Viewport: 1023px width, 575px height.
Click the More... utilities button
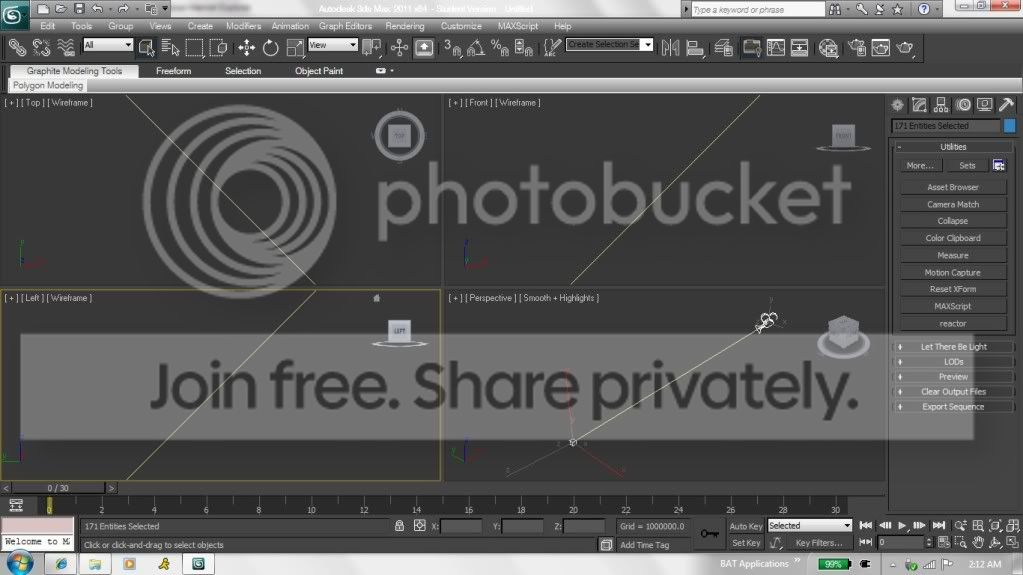pos(920,166)
